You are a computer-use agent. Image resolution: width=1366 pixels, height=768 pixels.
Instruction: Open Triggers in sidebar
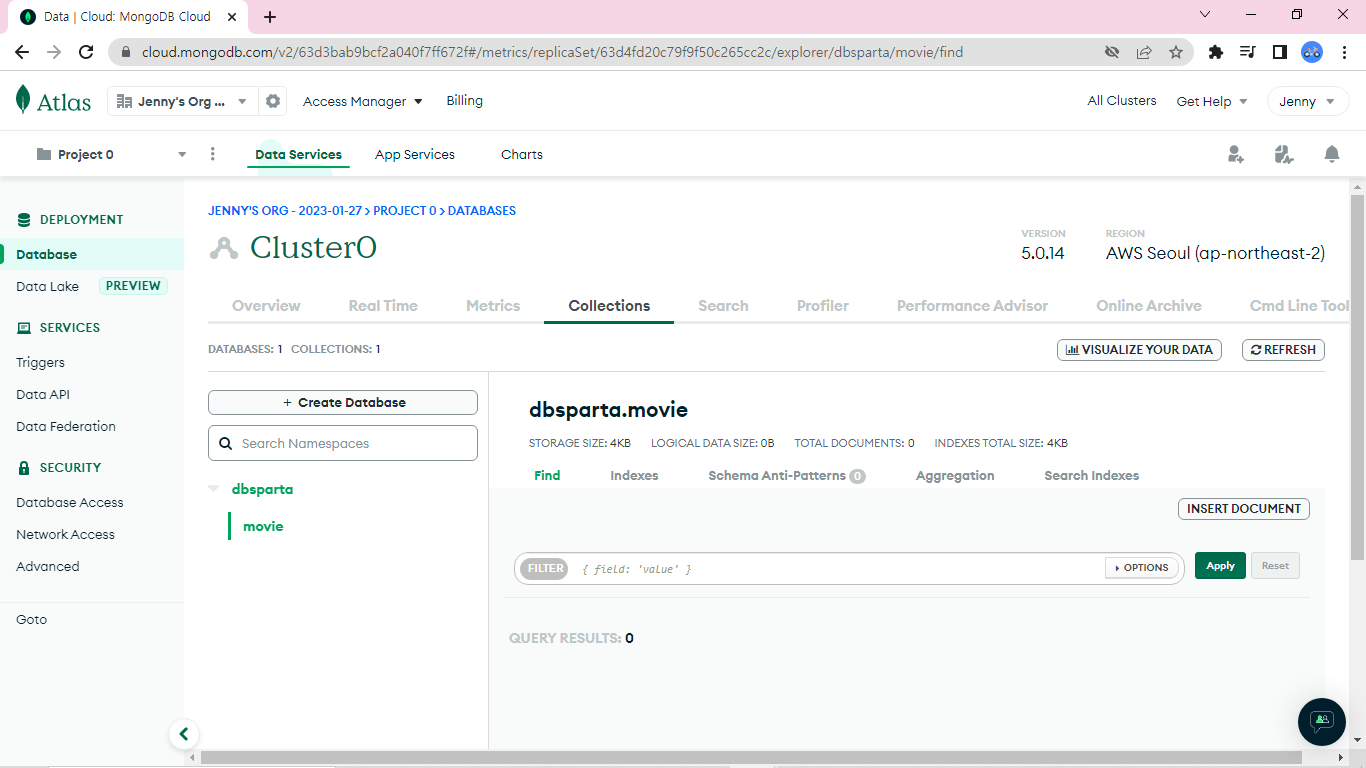pyautogui.click(x=40, y=362)
